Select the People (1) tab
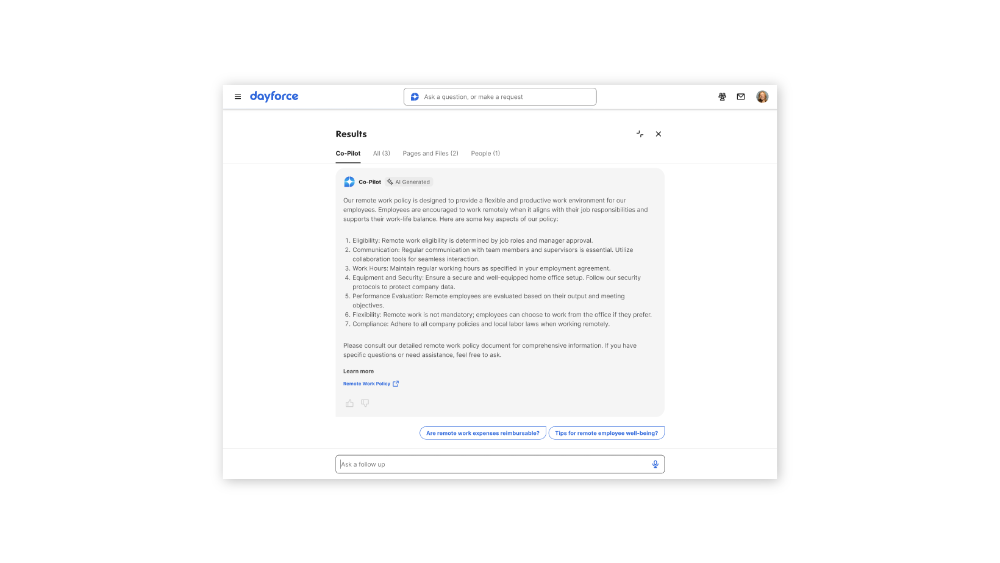This screenshot has width=1000, height=563. (485, 153)
